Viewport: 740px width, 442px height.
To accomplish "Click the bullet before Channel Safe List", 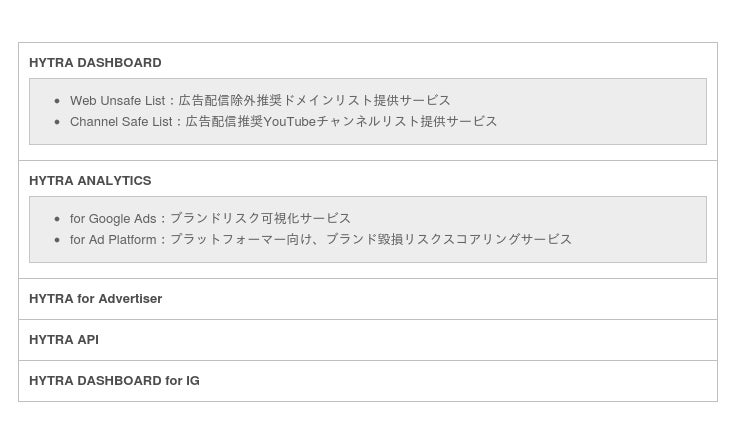I will tap(57, 122).
